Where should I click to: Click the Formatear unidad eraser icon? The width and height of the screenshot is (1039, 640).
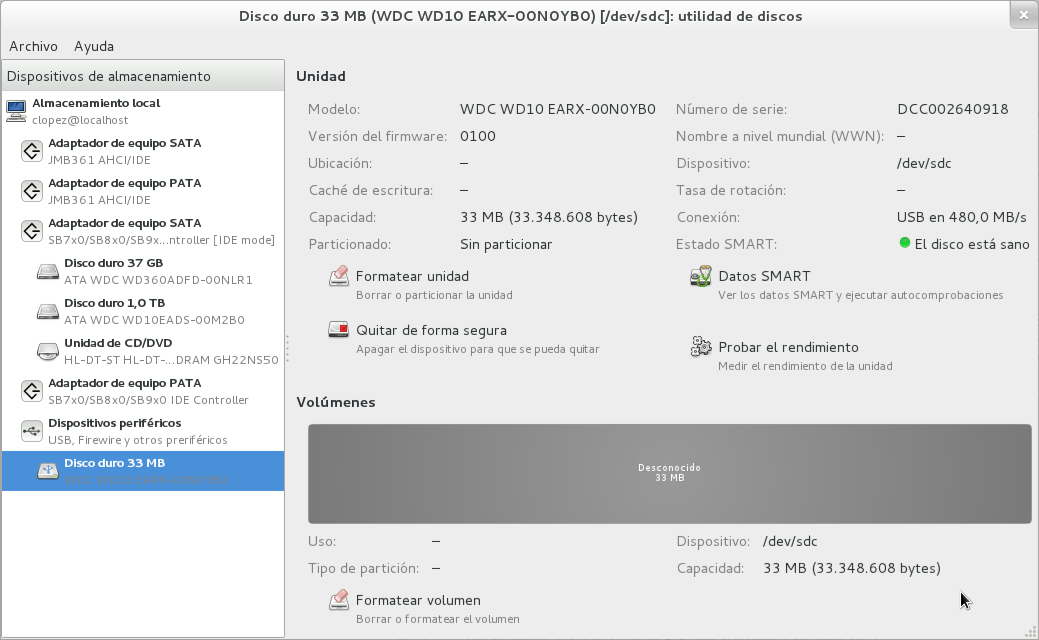[x=339, y=276]
